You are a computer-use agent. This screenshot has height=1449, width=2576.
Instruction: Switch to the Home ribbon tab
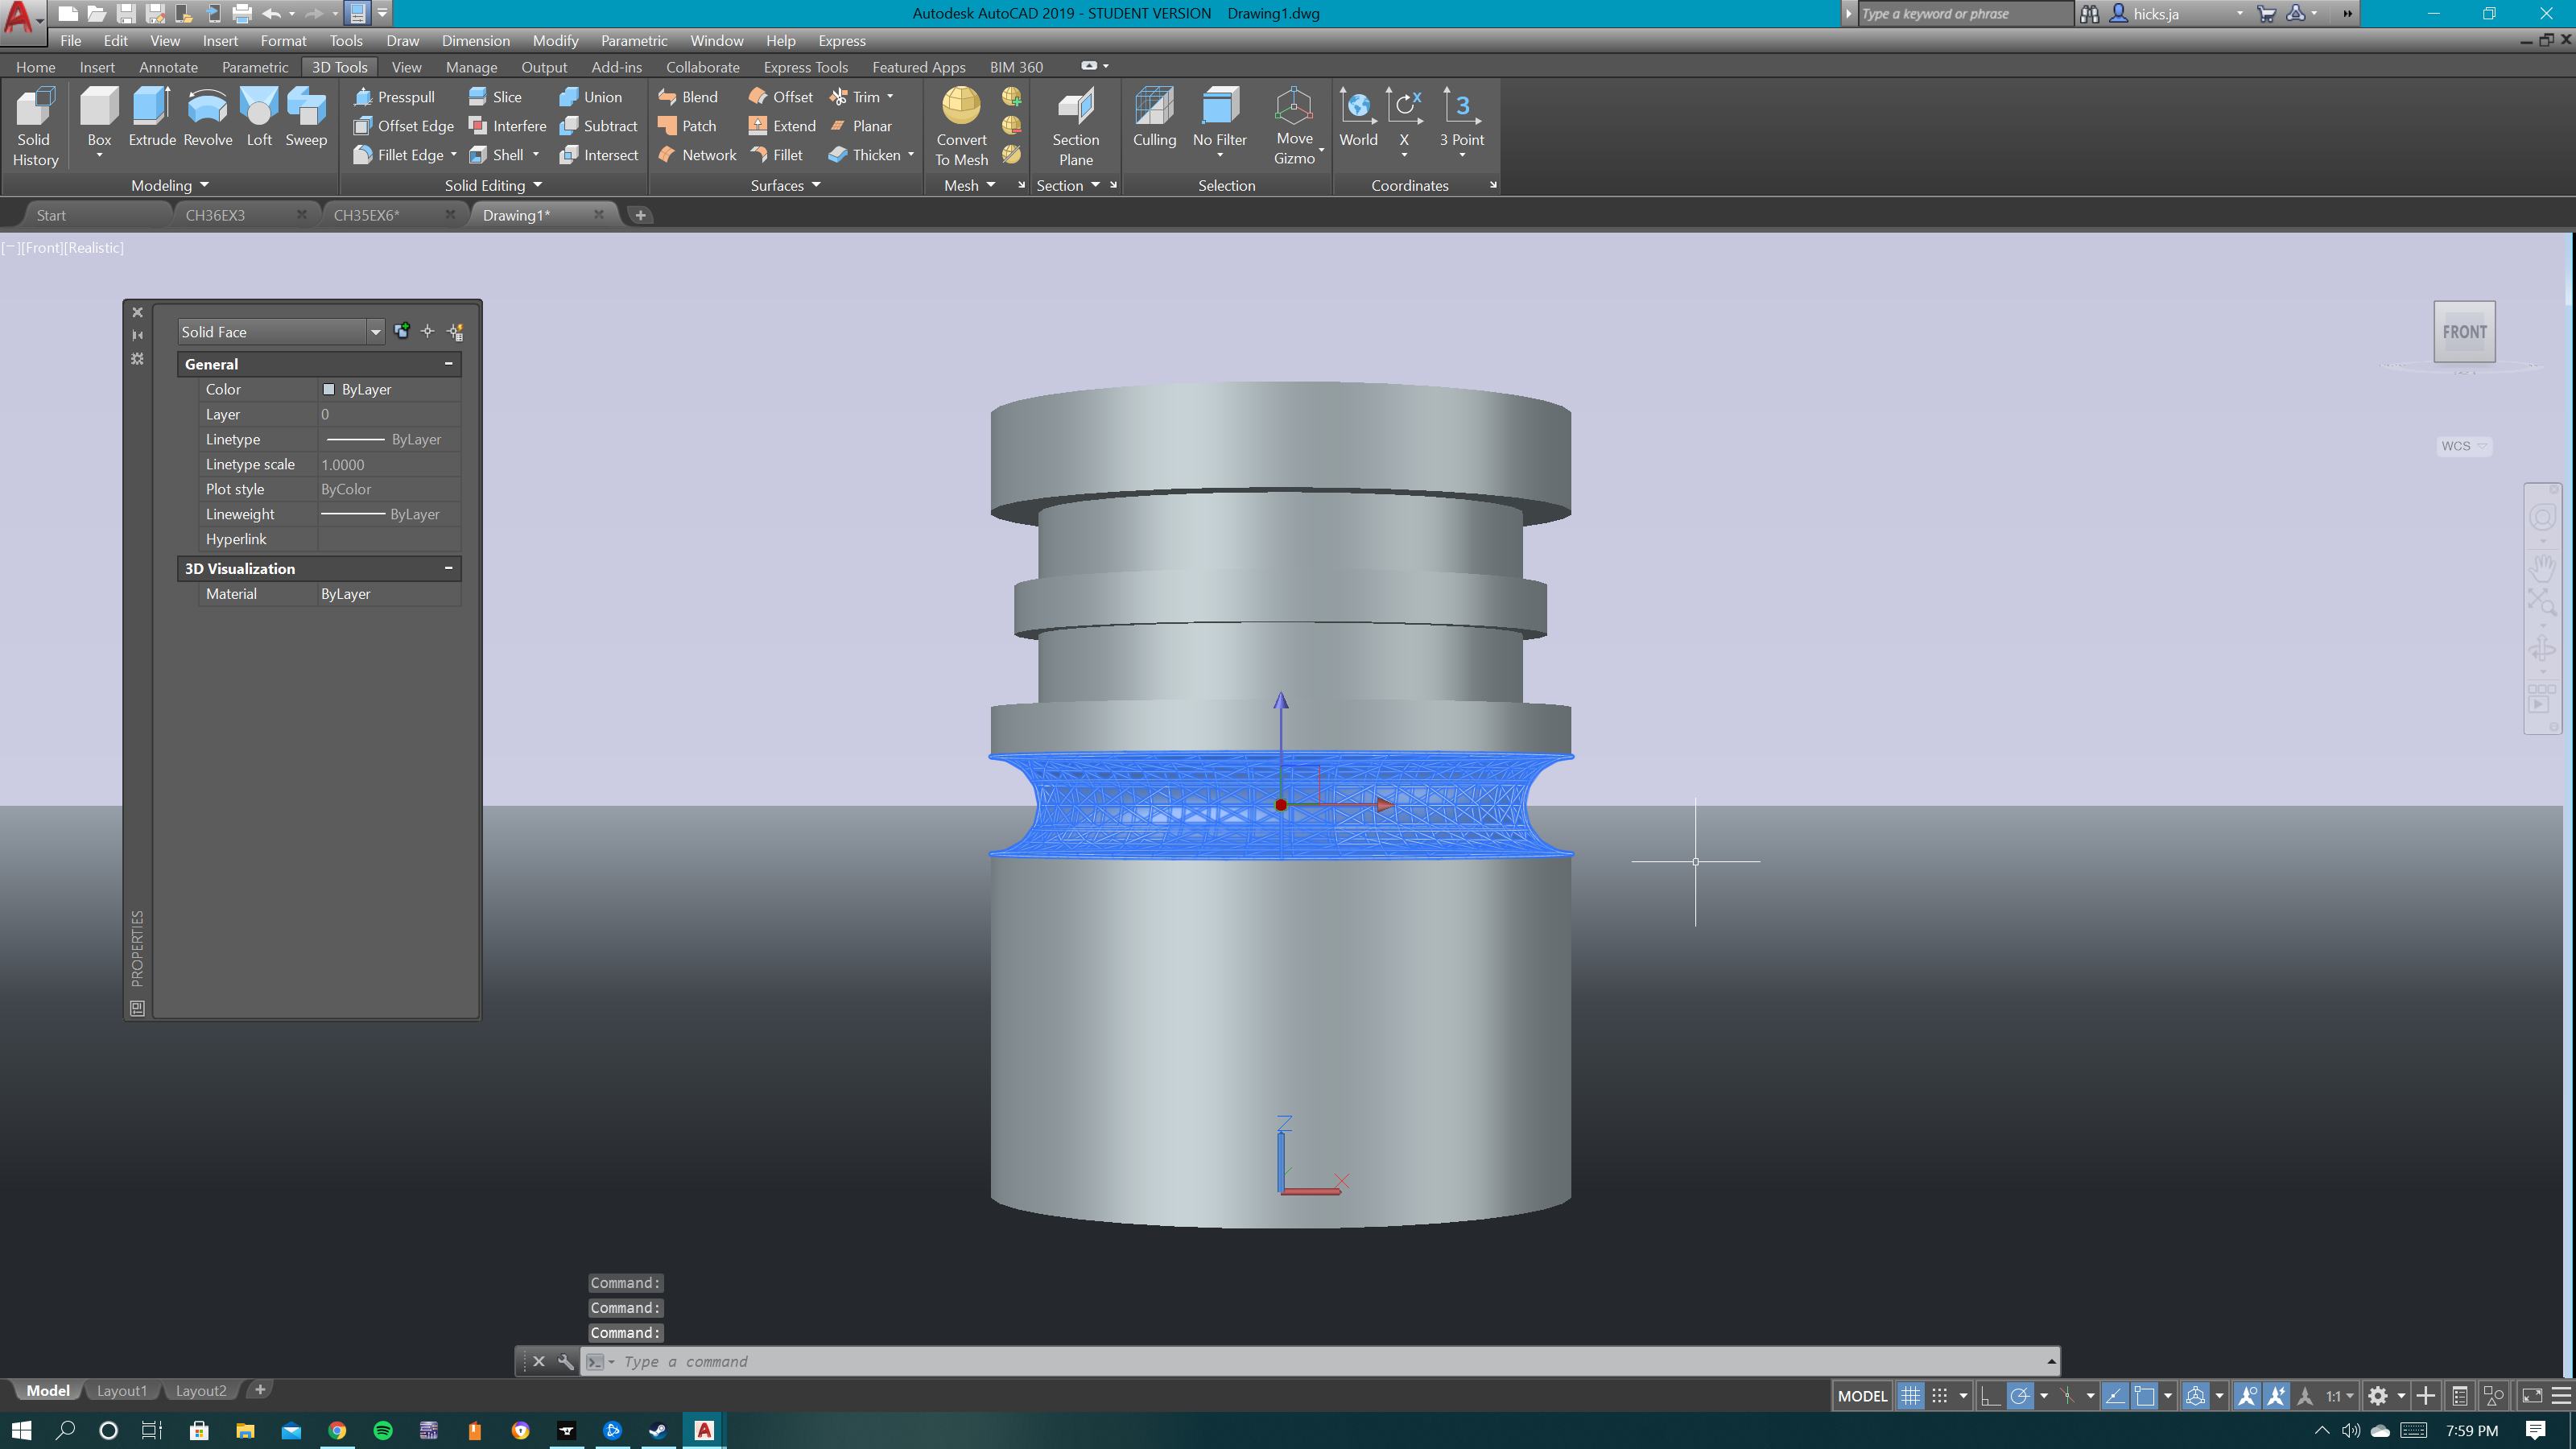36,67
